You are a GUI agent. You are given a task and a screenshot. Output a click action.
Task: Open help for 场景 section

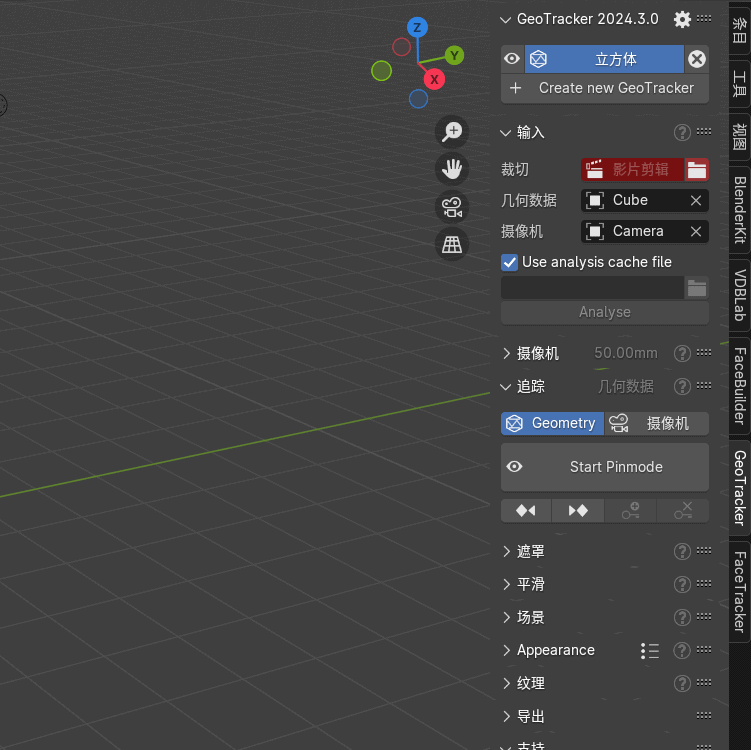(x=682, y=617)
